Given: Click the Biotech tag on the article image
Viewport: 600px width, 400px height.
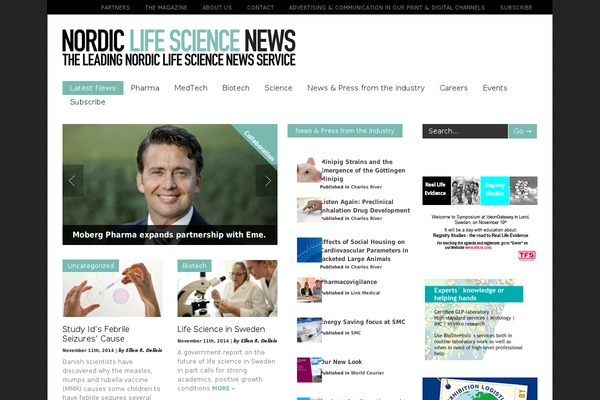Looking at the screenshot, I should point(194,266).
